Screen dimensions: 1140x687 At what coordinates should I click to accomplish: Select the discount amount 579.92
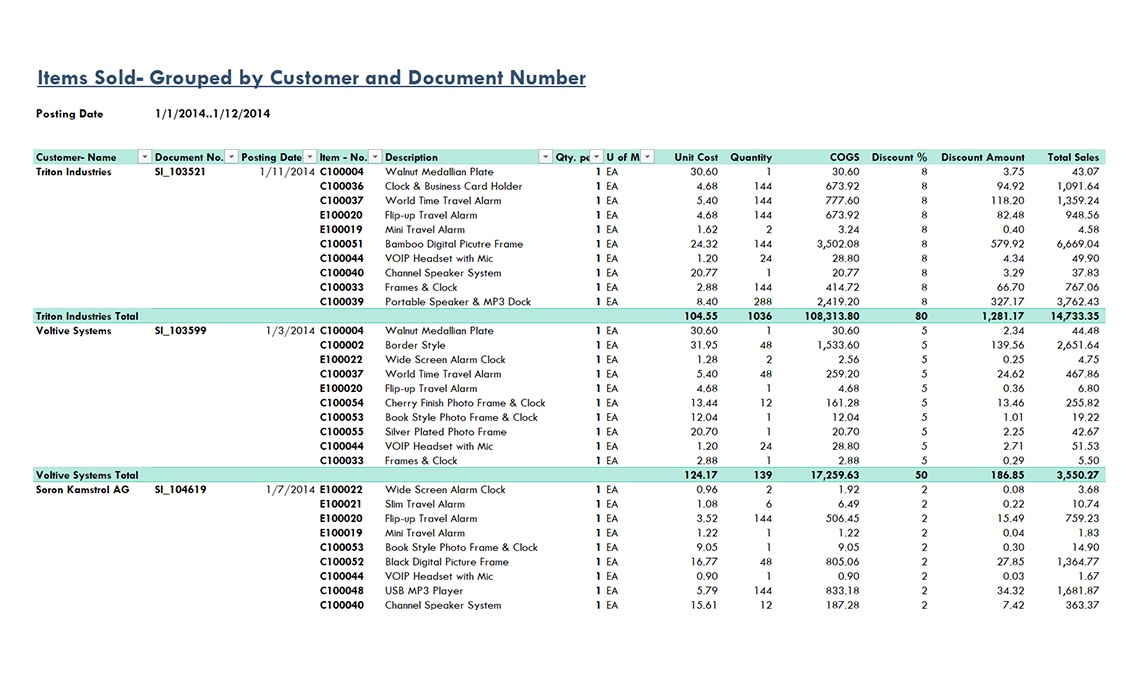click(1008, 244)
